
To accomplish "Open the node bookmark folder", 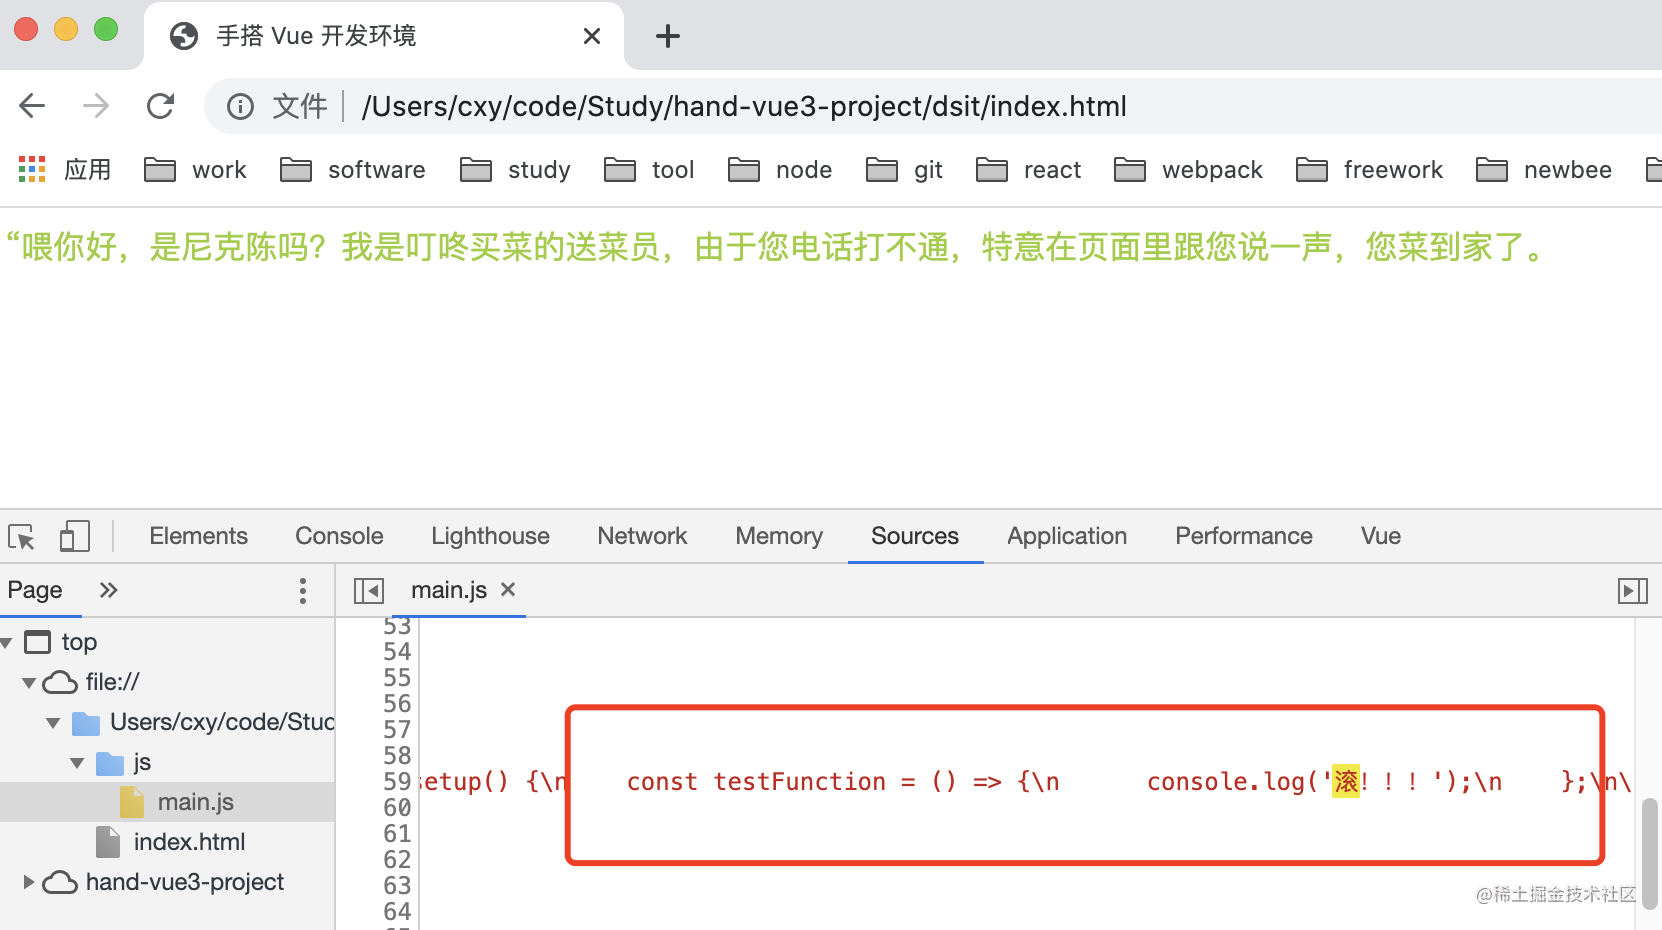I will coord(780,170).
